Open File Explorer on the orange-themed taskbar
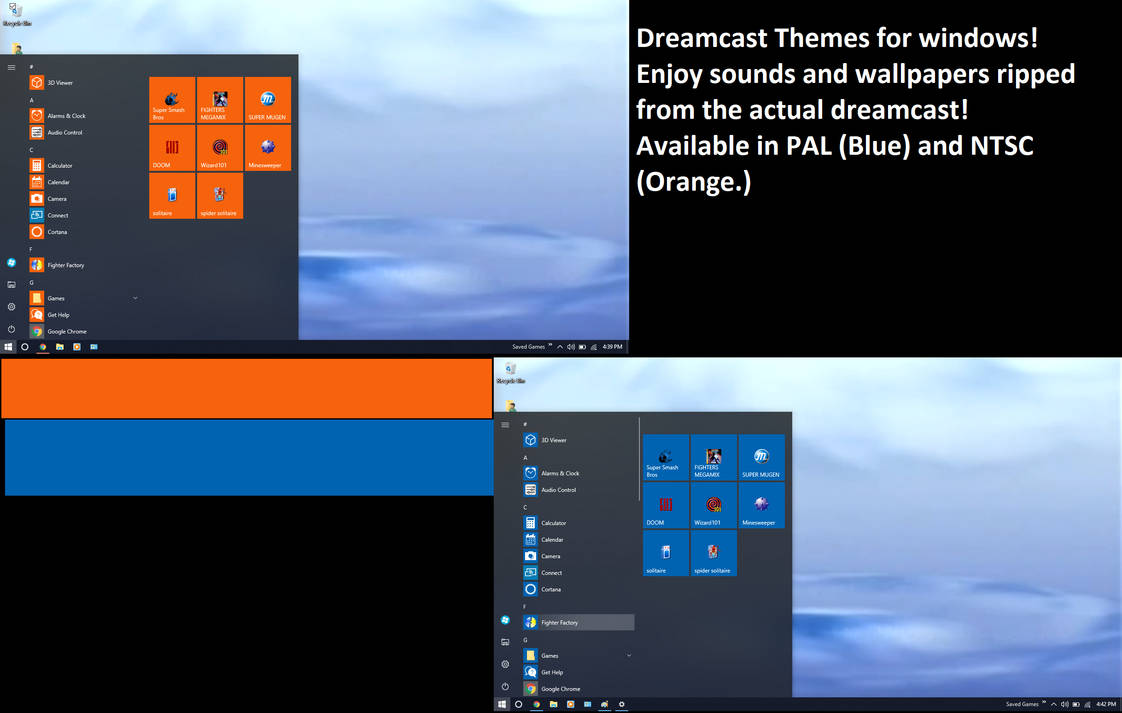Viewport: 1122px width, 713px height. tap(59, 346)
